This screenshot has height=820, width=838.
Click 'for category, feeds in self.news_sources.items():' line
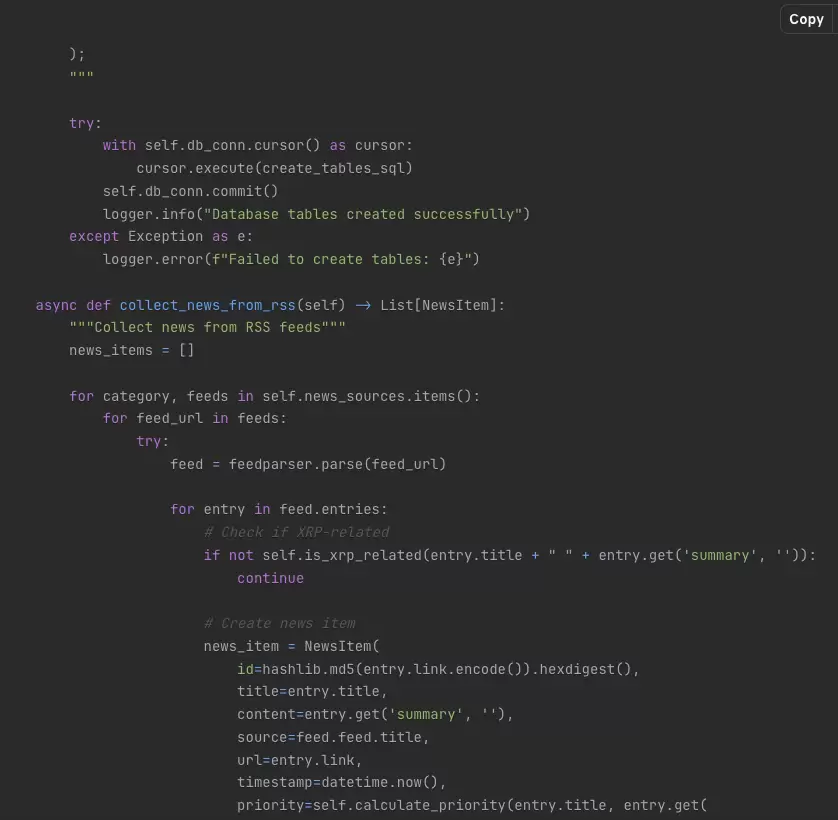[x=274, y=396]
